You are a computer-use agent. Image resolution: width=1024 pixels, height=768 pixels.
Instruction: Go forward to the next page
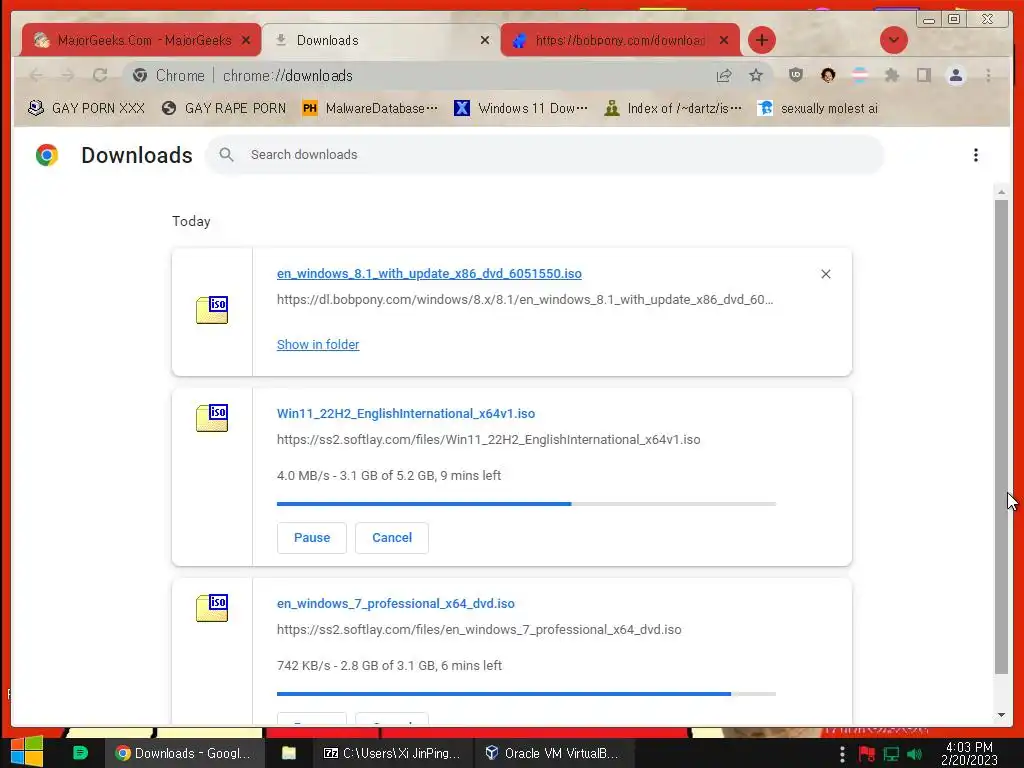coord(68,76)
